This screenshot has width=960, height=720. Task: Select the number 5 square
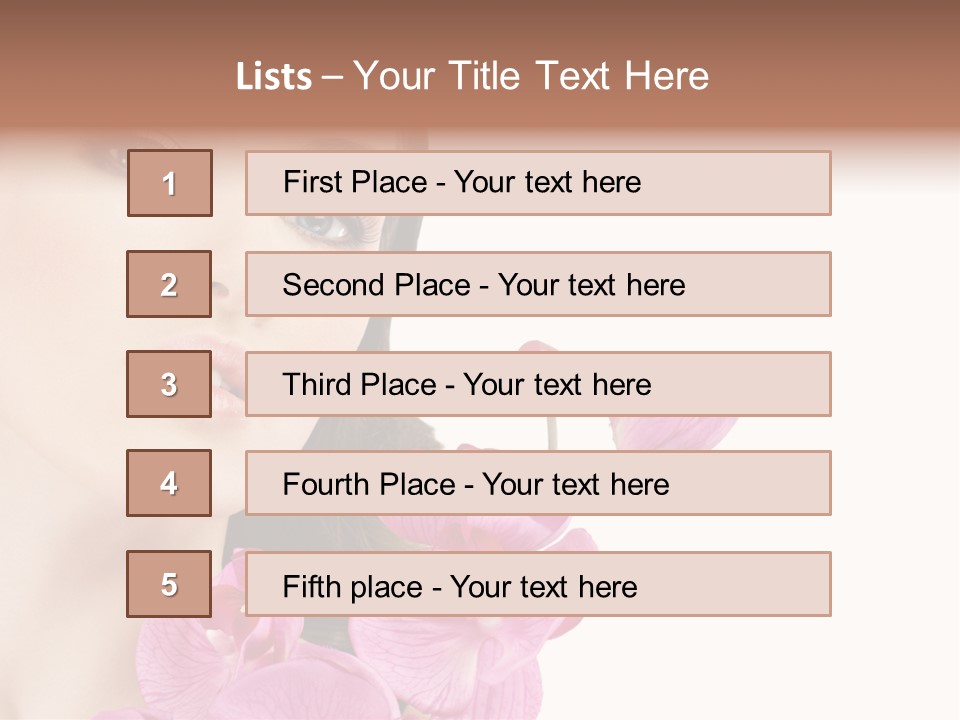tap(169, 584)
